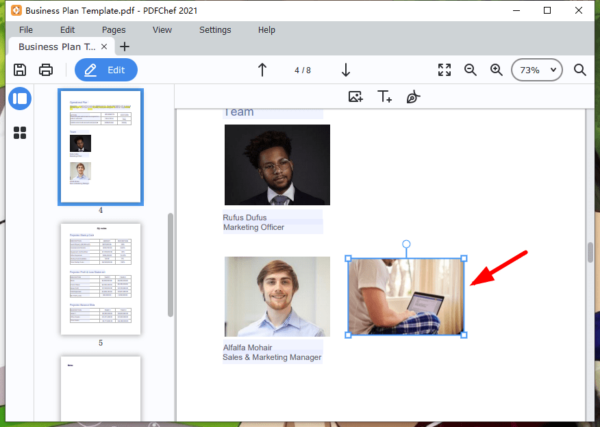Image resolution: width=600 pixels, height=427 pixels.
Task: Click the Add Image tool icon
Action: coord(355,97)
